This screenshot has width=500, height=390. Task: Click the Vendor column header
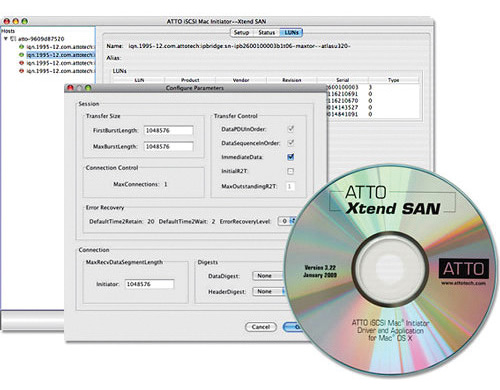tap(241, 80)
